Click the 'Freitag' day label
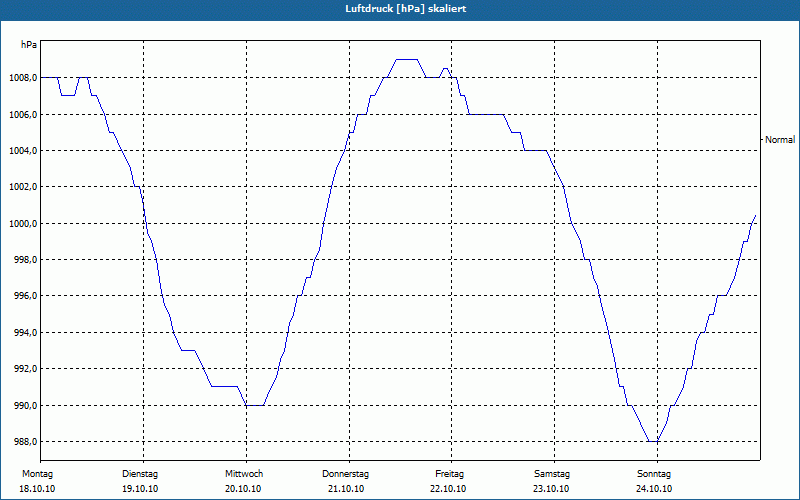The height and width of the screenshot is (500, 800). (x=449, y=474)
